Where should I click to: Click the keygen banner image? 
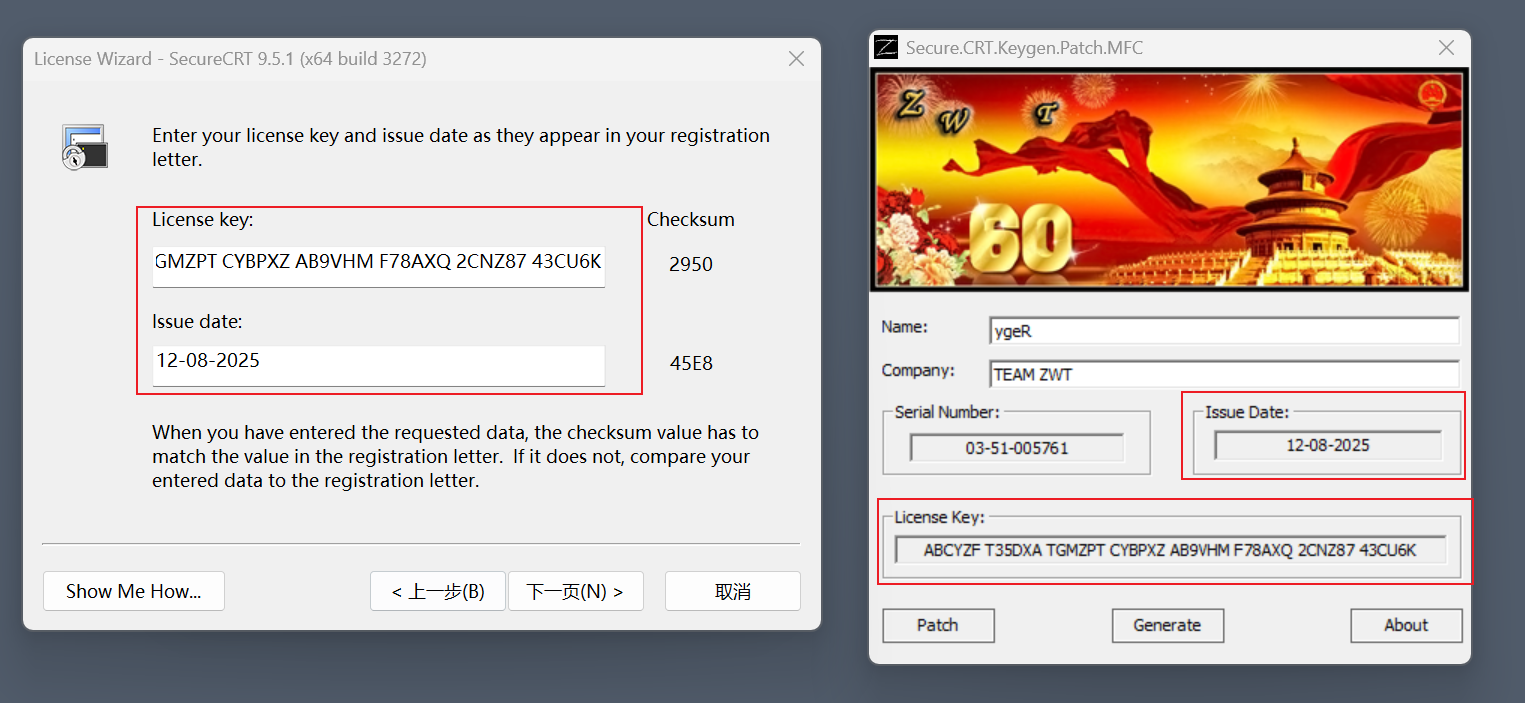pyautogui.click(x=1169, y=179)
